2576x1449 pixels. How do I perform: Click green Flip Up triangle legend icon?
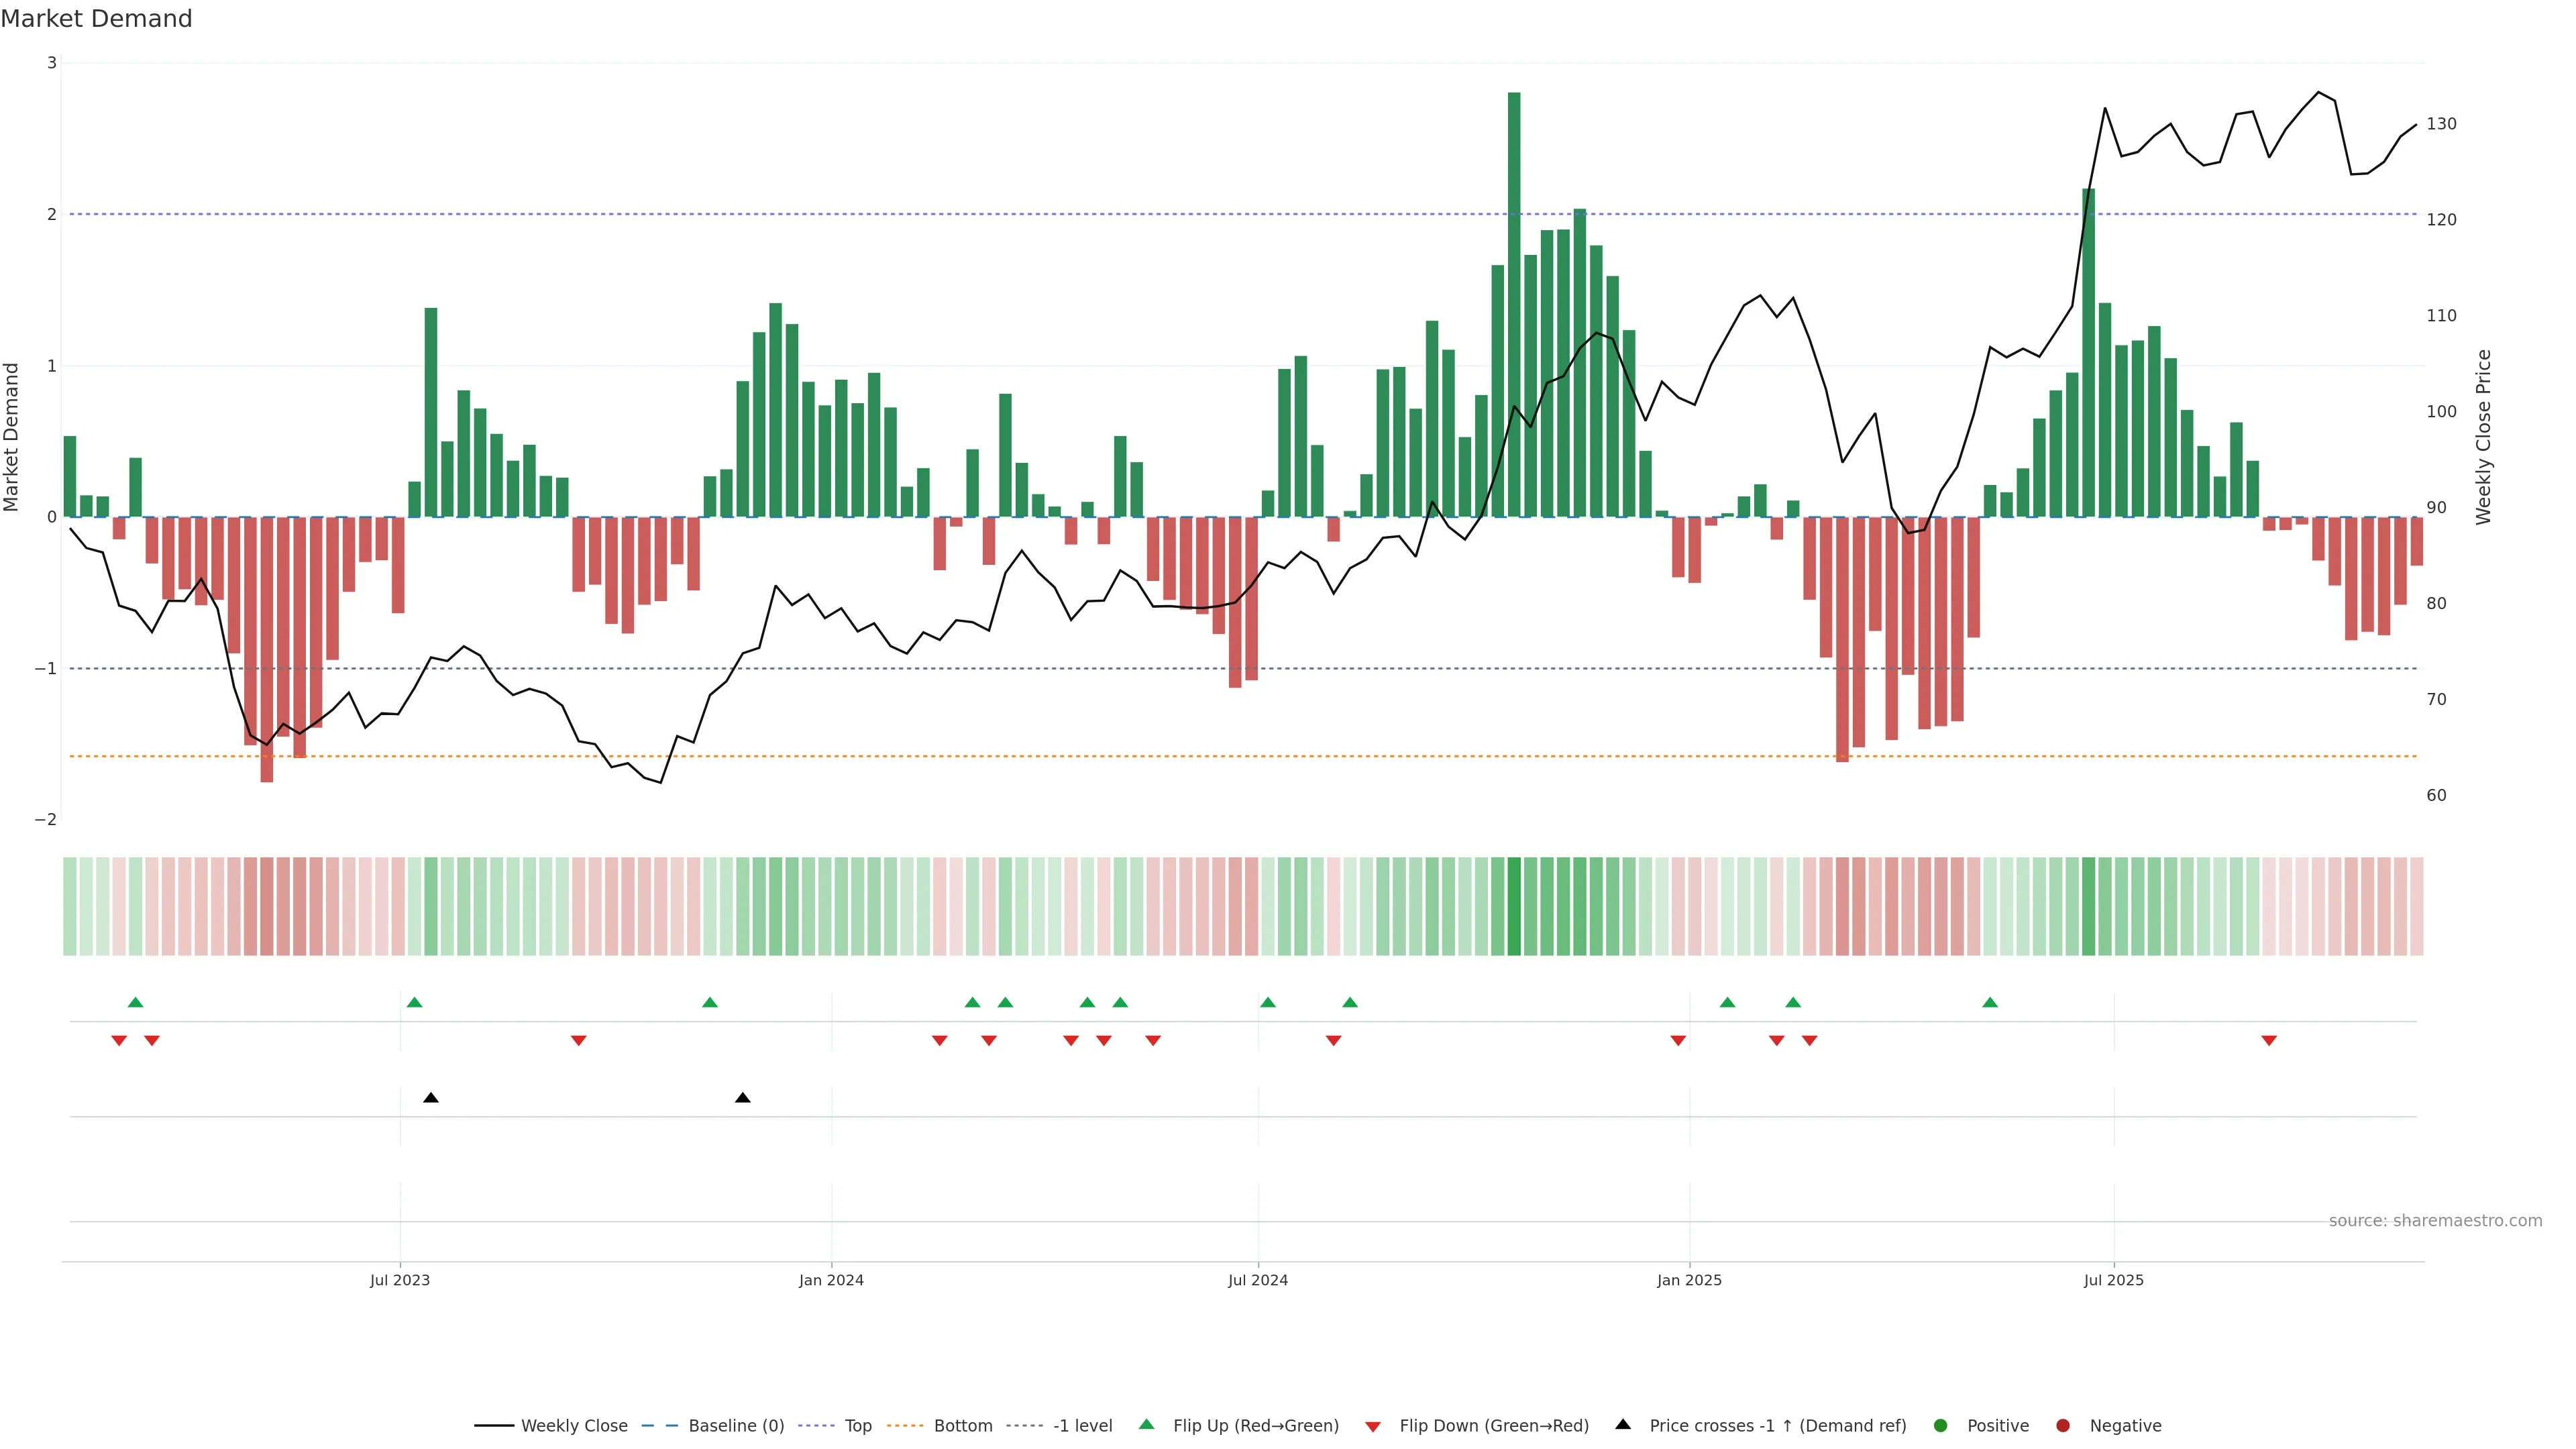tap(1147, 1425)
